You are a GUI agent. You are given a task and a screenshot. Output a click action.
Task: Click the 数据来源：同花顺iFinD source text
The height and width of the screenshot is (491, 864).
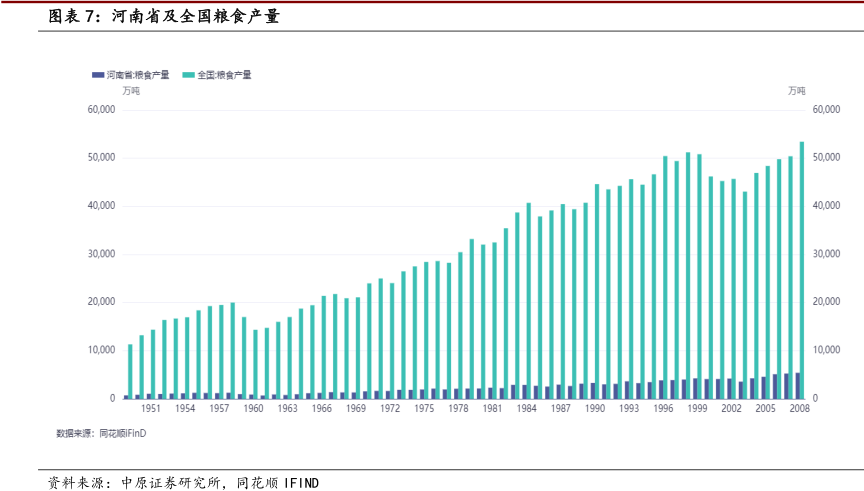(x=101, y=433)
